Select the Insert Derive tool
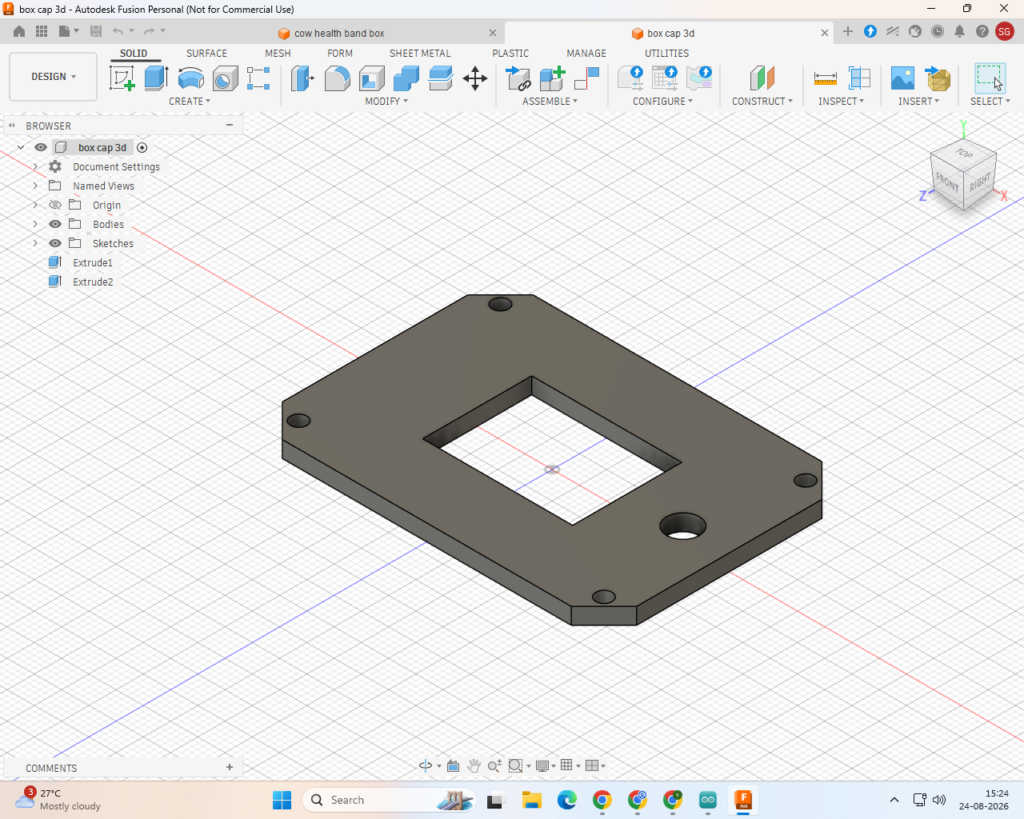Viewport: 1024px width, 819px height. point(938,78)
